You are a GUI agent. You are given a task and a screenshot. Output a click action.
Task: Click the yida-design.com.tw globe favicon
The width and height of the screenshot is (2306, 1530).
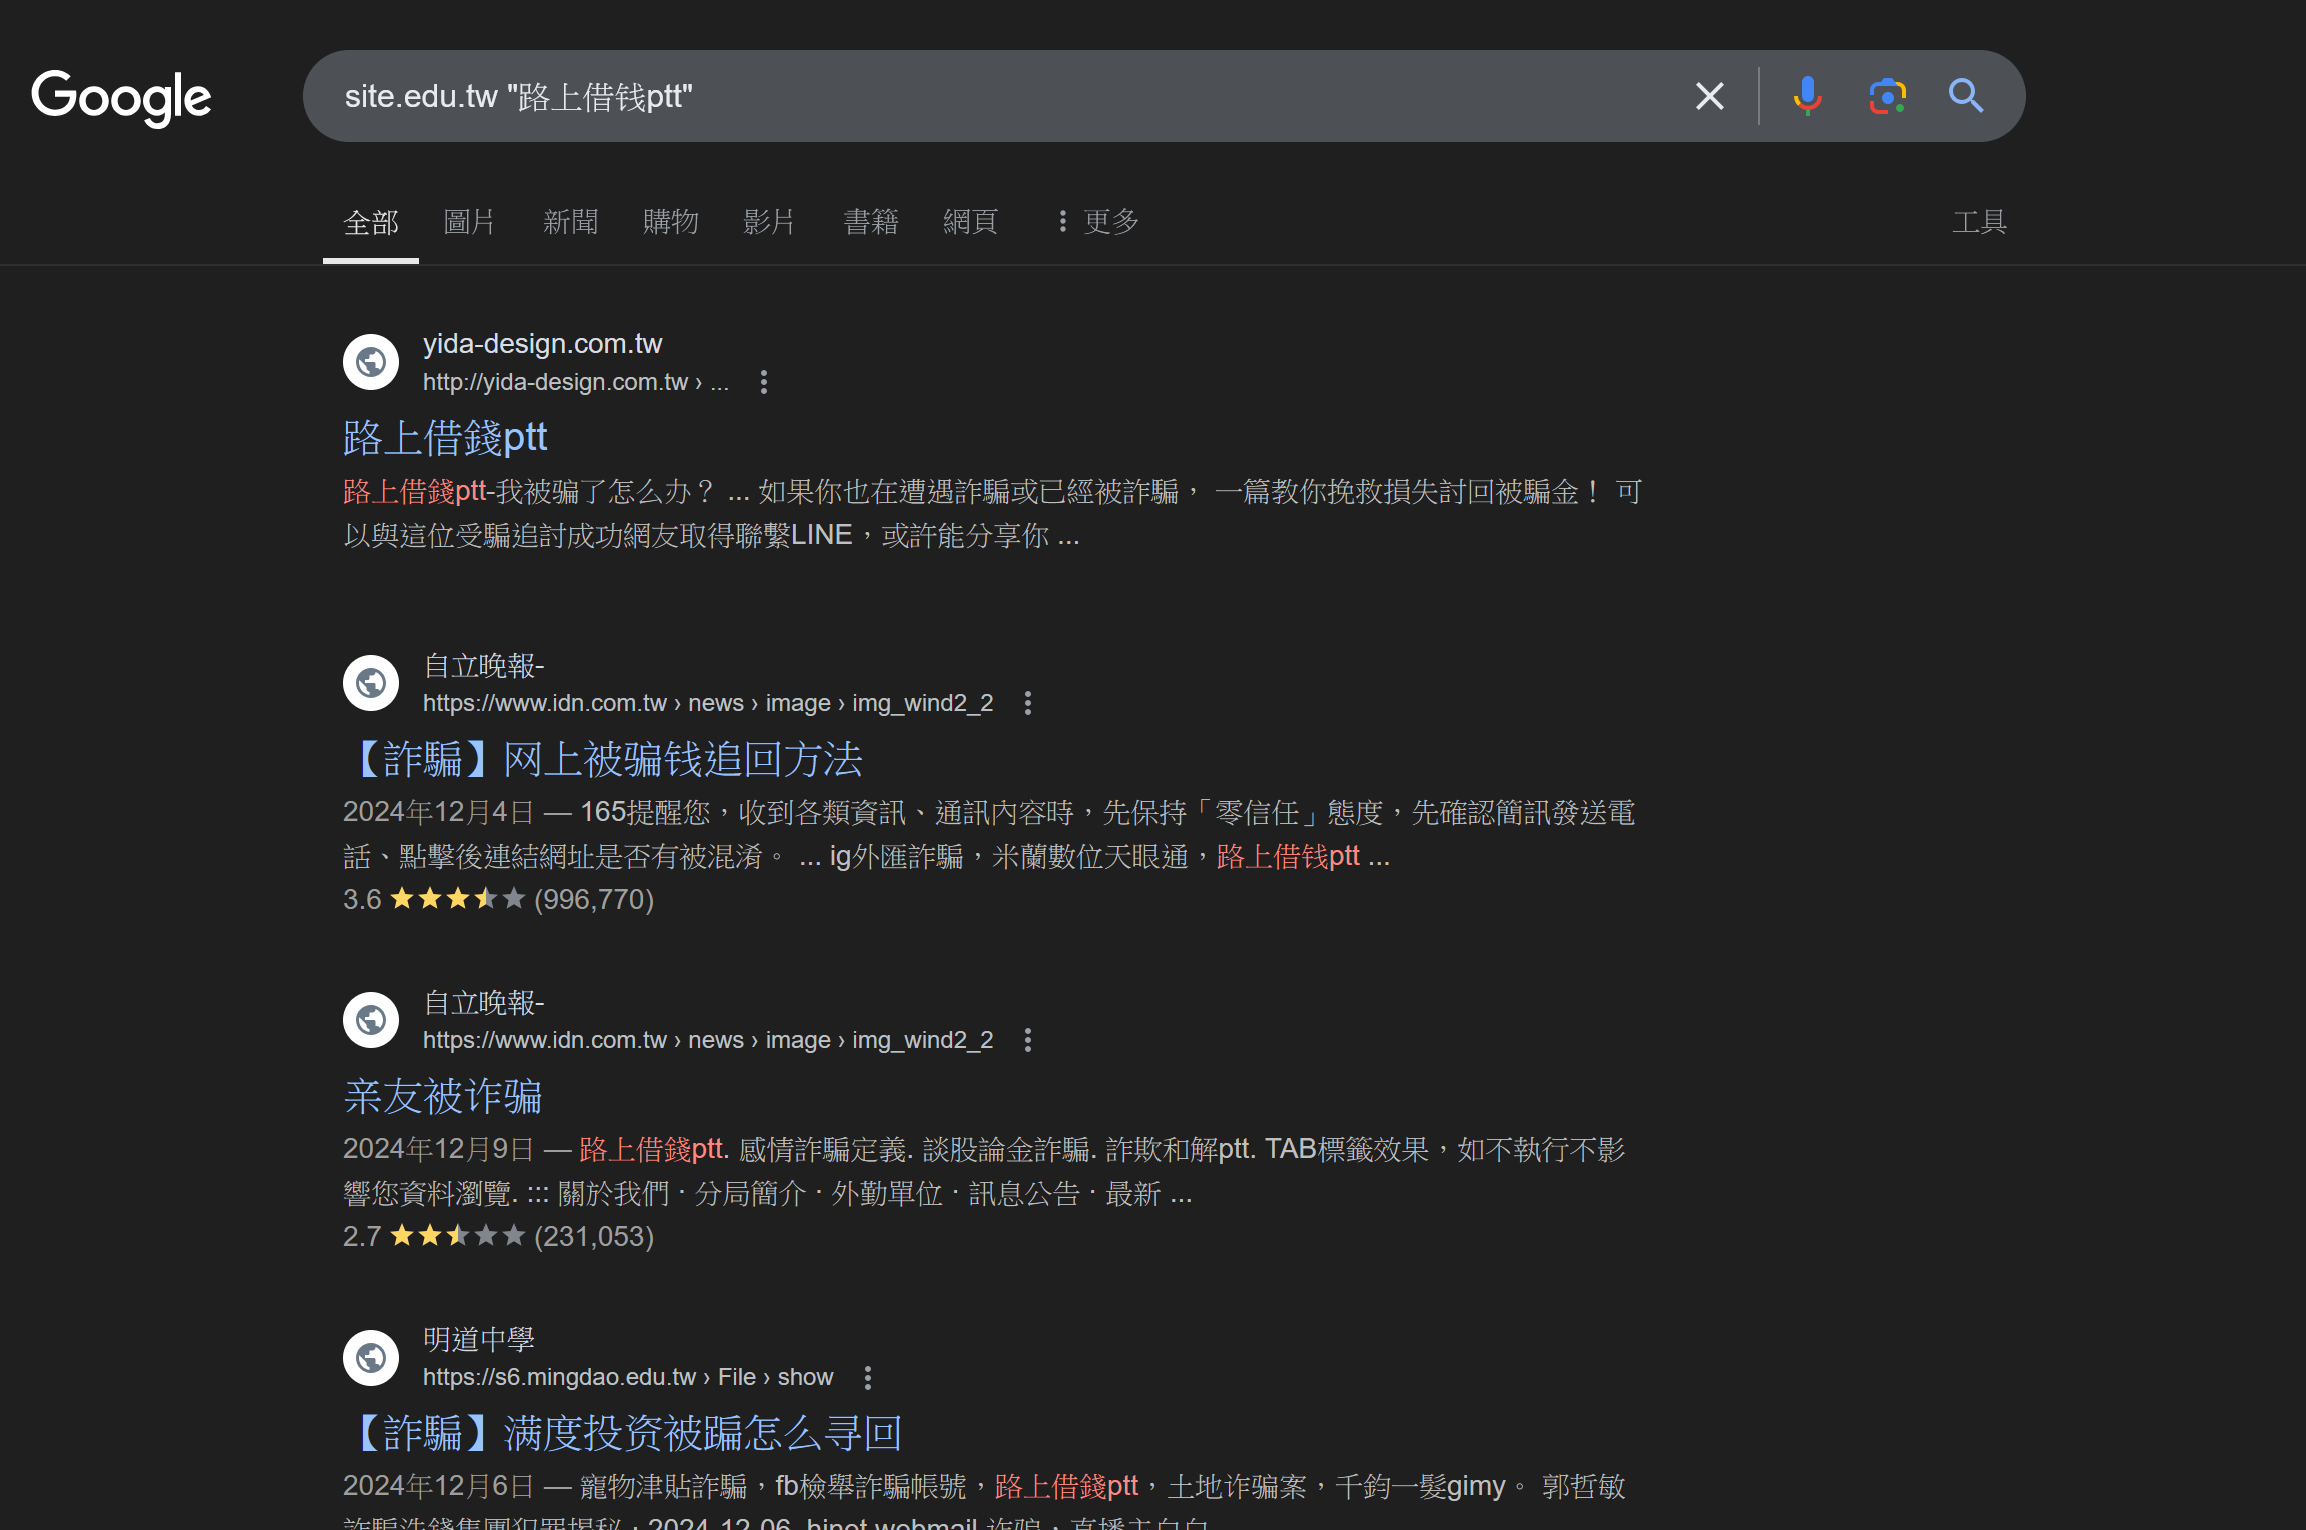coord(371,362)
